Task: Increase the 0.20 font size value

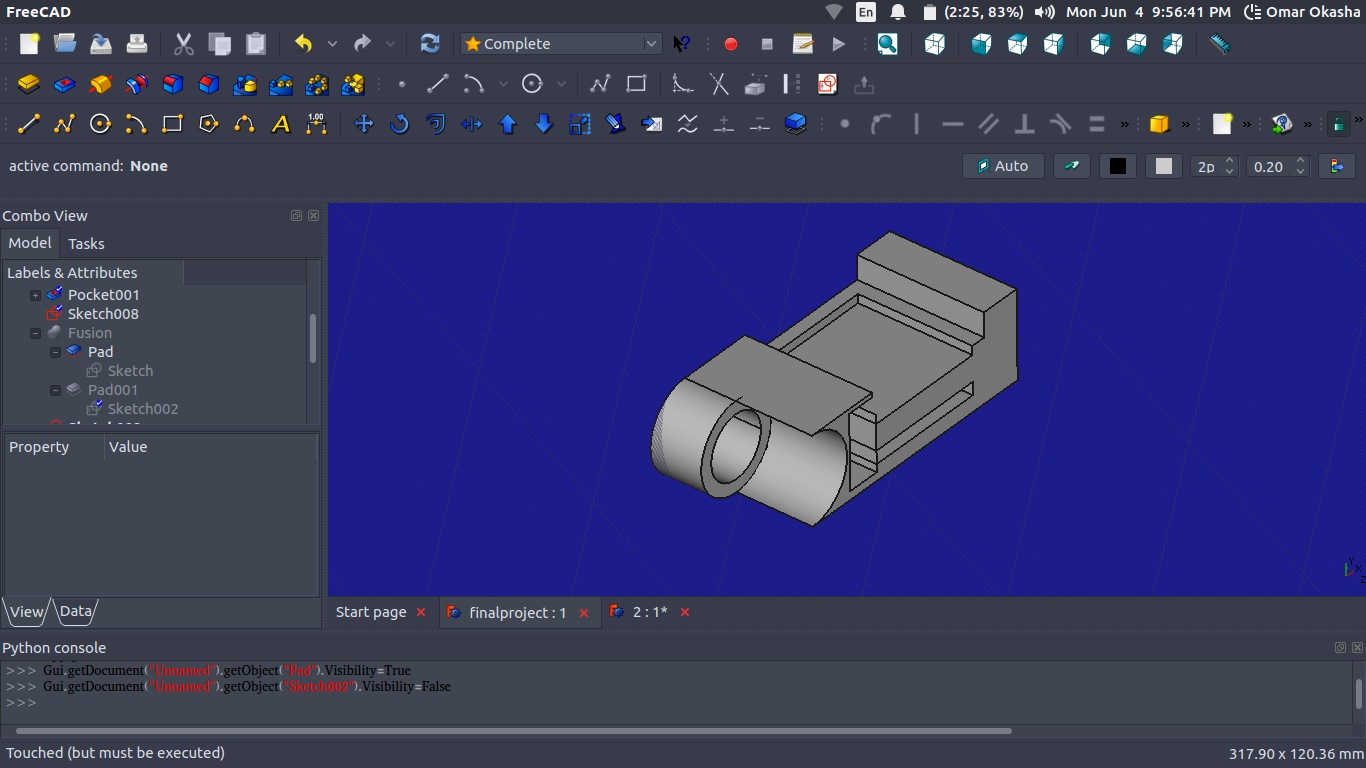Action: click(1300, 161)
